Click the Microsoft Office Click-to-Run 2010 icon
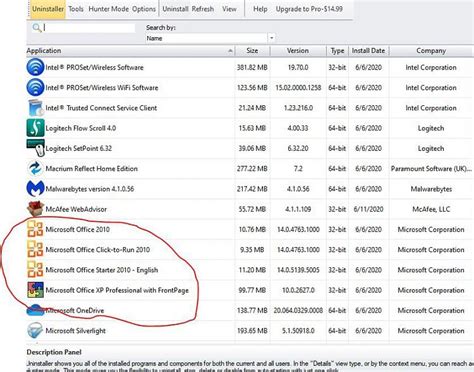The height and width of the screenshot is (372, 474). 35,249
